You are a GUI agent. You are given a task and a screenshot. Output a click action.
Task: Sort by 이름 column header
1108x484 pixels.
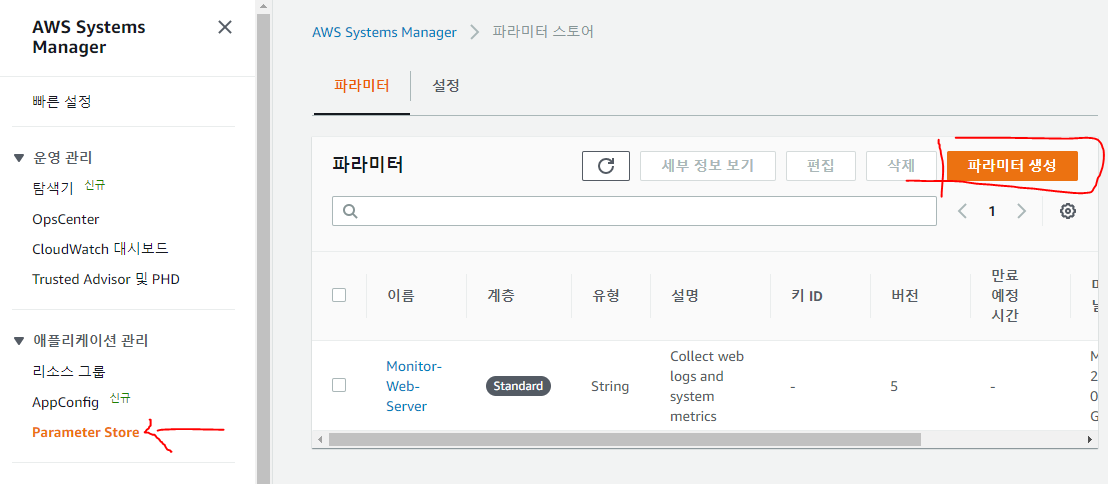(401, 295)
